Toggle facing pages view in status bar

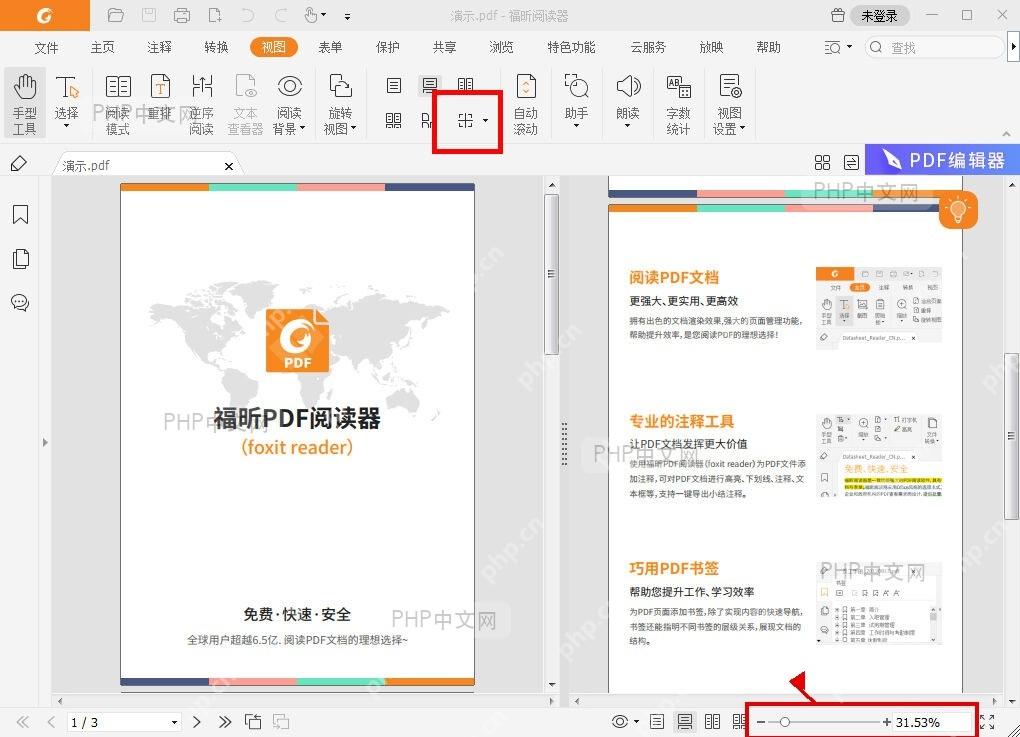[712, 721]
